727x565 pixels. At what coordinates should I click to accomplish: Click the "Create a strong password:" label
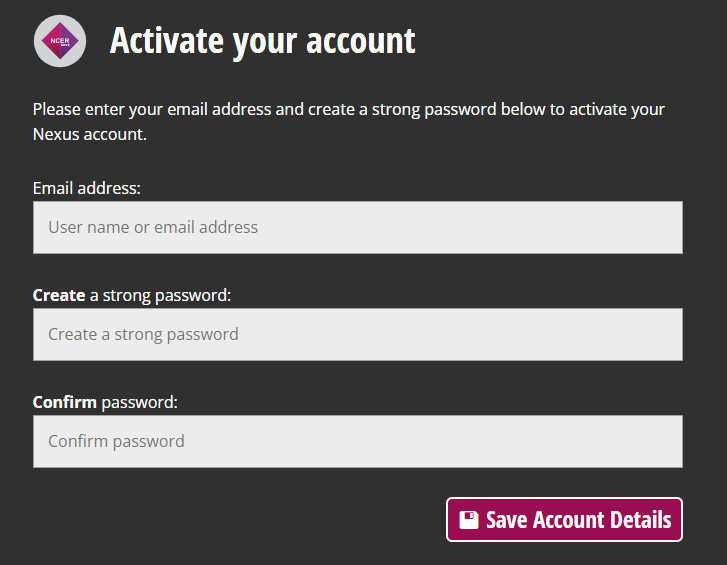tap(132, 295)
